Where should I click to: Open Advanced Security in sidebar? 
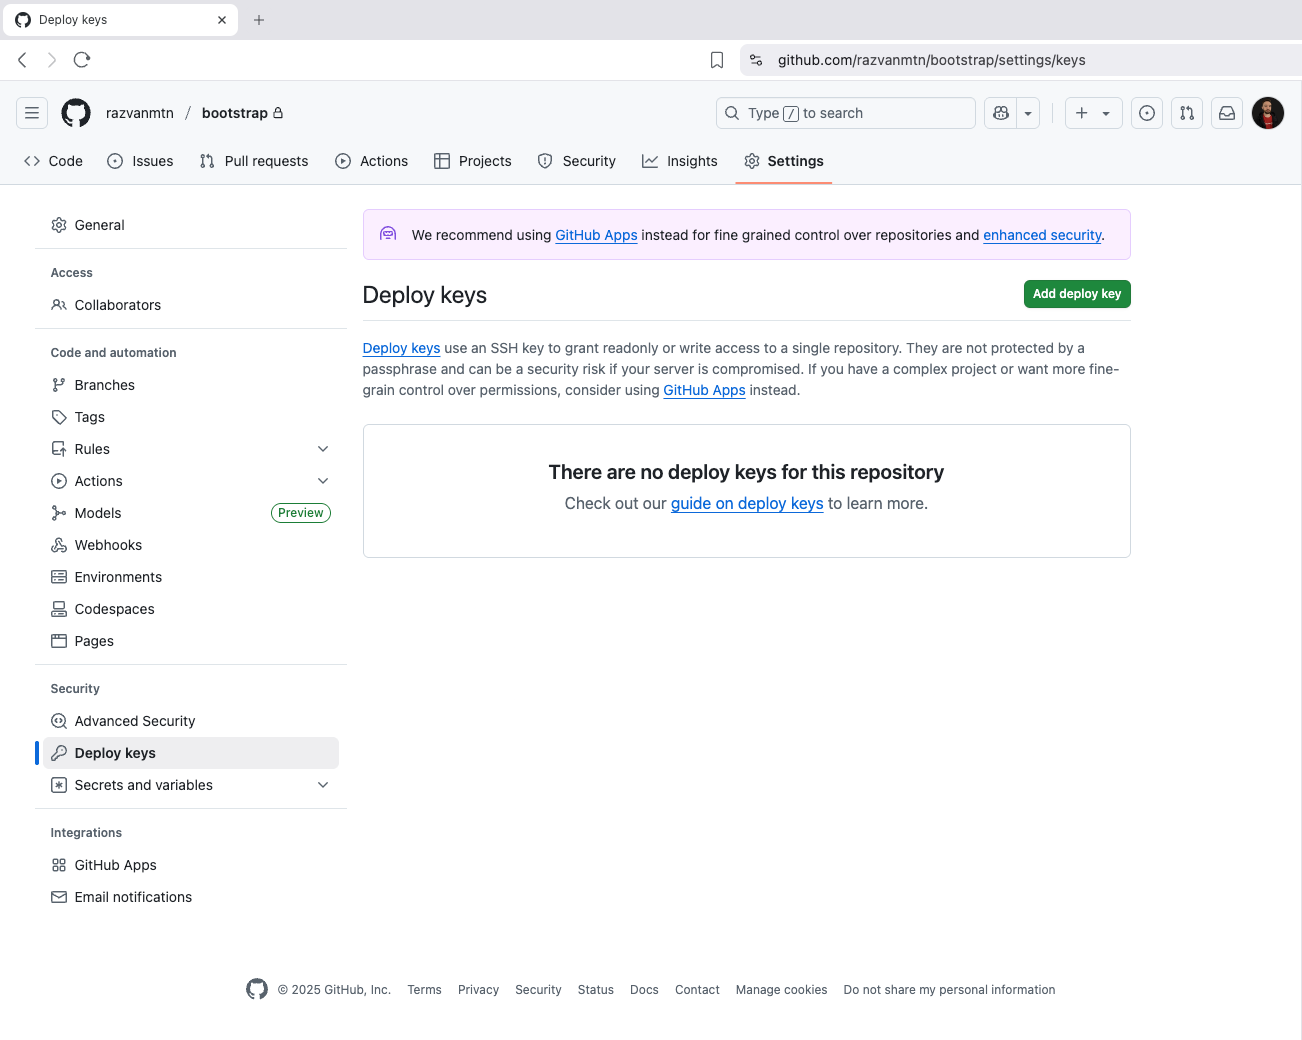point(191,721)
